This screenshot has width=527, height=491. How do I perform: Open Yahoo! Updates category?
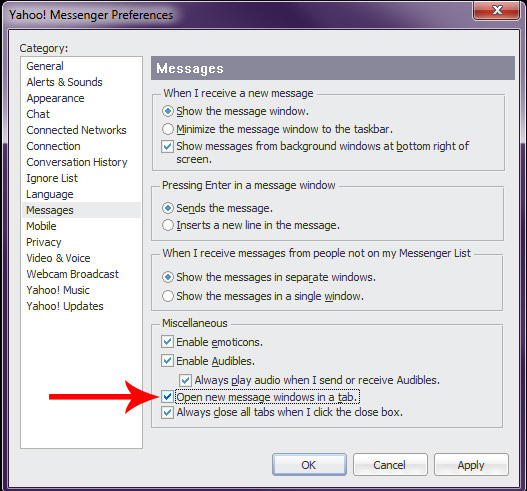coord(65,306)
